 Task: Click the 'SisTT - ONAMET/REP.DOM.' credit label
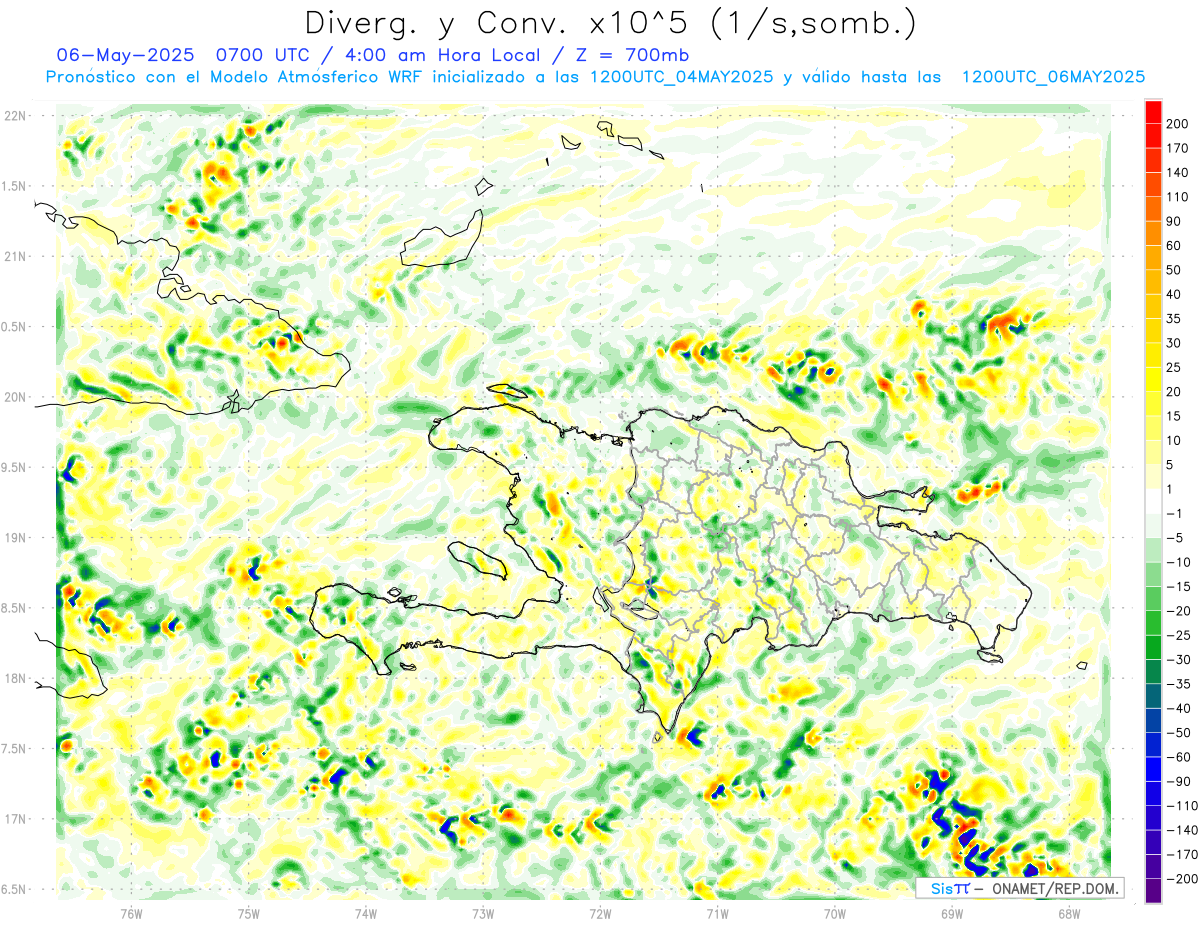pos(1020,888)
